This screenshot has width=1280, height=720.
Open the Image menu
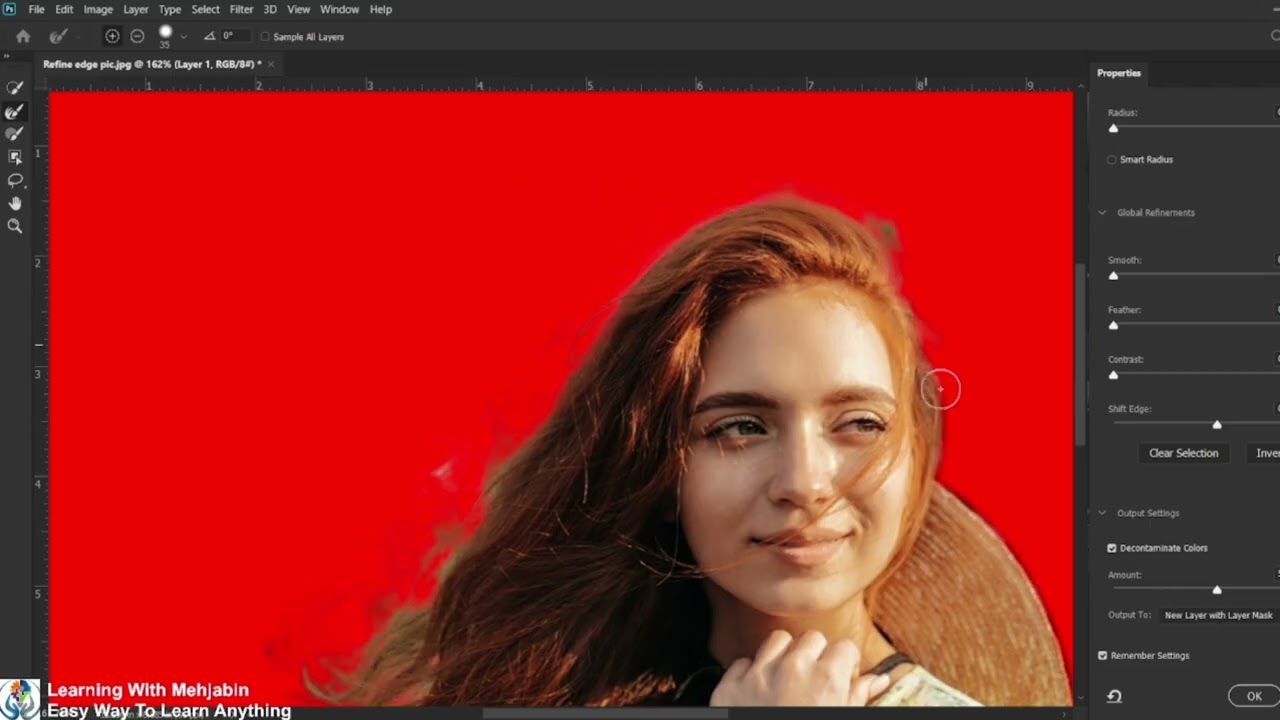point(98,9)
